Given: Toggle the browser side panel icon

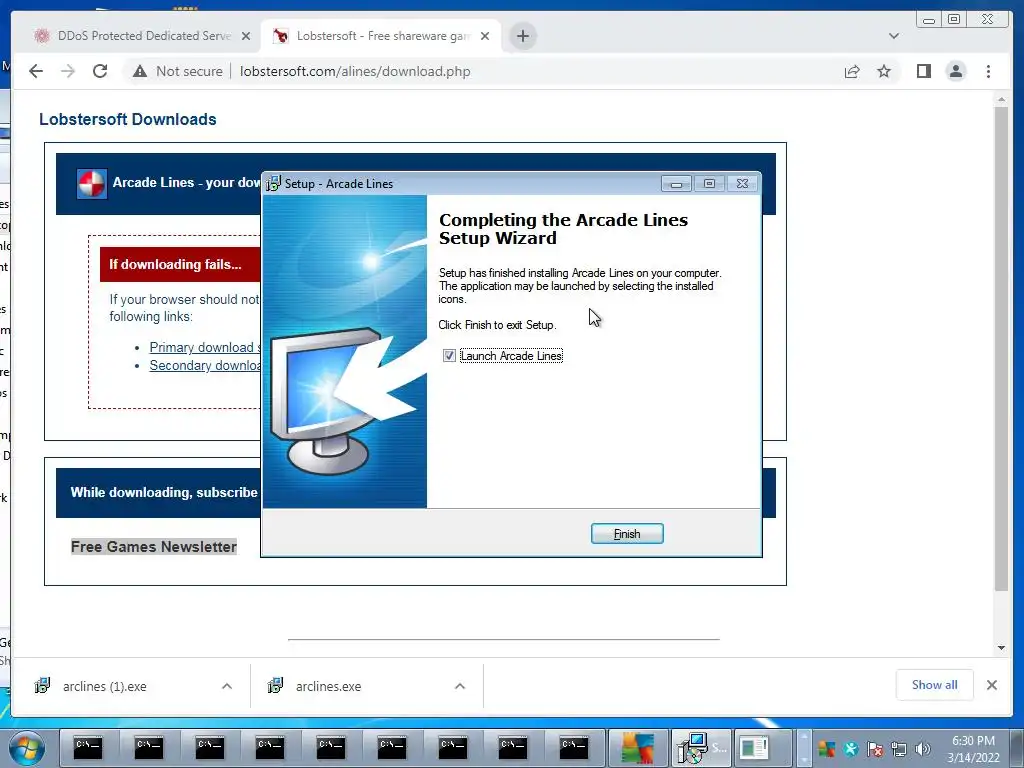Looking at the screenshot, I should [923, 71].
